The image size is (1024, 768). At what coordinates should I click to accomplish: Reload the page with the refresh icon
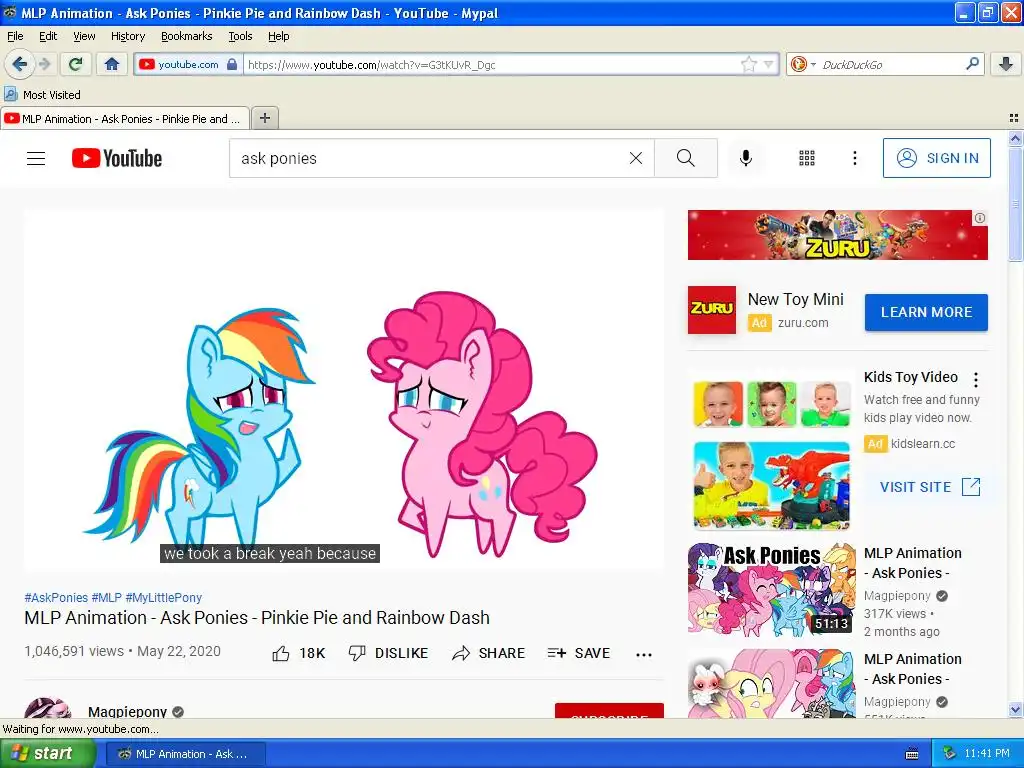click(76, 64)
